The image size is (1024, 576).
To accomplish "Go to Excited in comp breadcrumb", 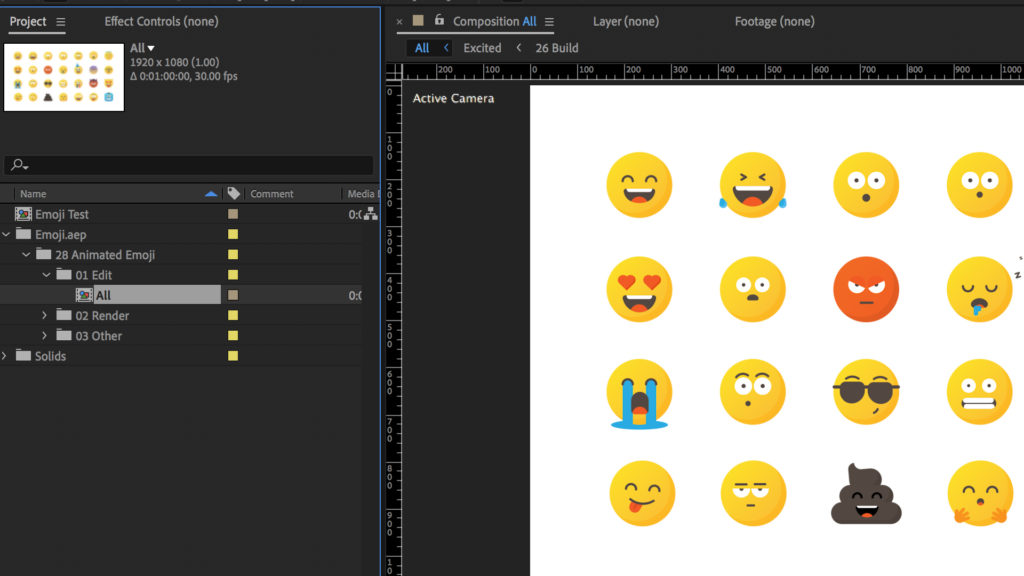I will (x=482, y=48).
